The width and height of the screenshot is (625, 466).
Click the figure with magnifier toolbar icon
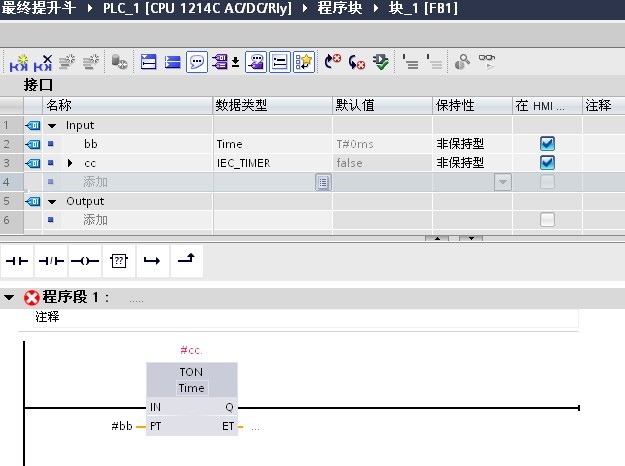pos(462,62)
